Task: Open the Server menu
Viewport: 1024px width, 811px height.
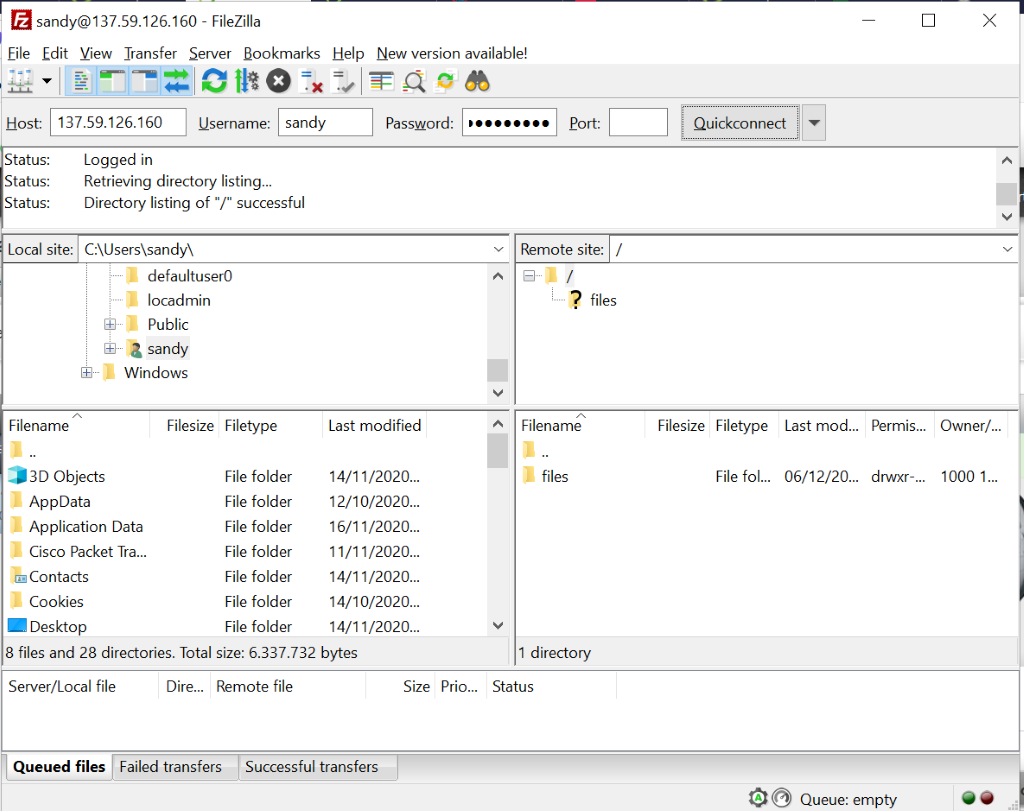Action: click(210, 54)
